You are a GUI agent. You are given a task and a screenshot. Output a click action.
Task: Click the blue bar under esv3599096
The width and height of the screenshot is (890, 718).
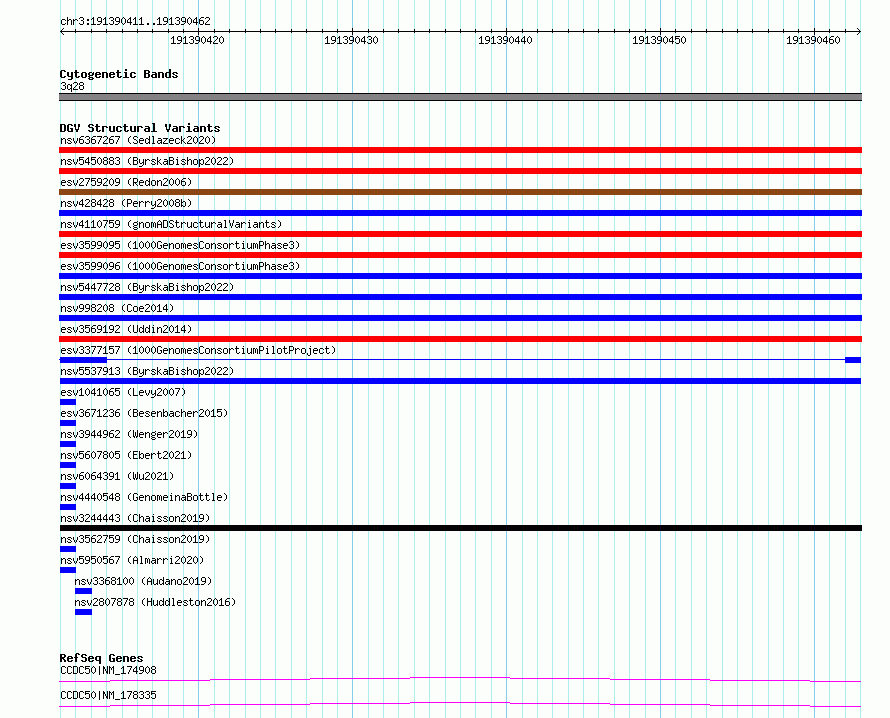[460, 276]
